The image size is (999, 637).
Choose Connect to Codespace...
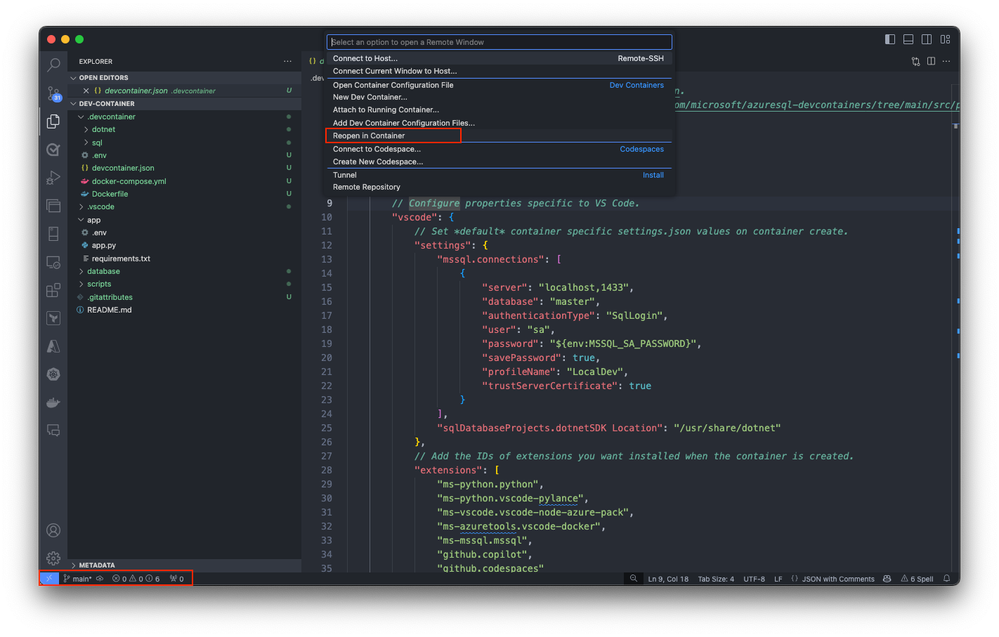[499, 149]
